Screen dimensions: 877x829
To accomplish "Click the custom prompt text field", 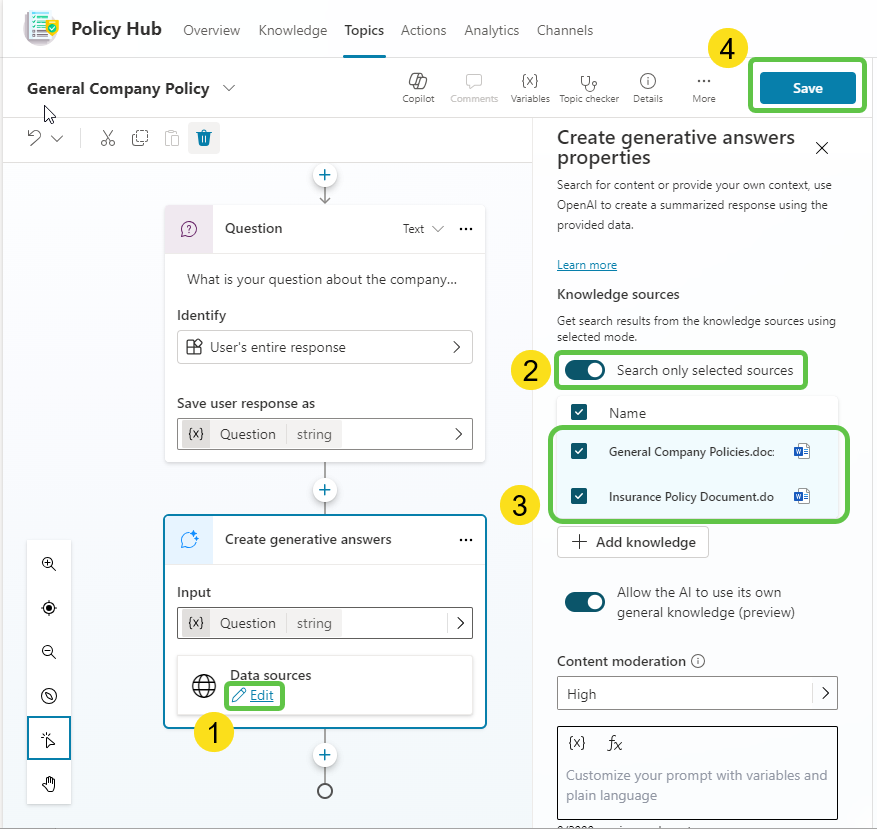I will click(x=696, y=785).
